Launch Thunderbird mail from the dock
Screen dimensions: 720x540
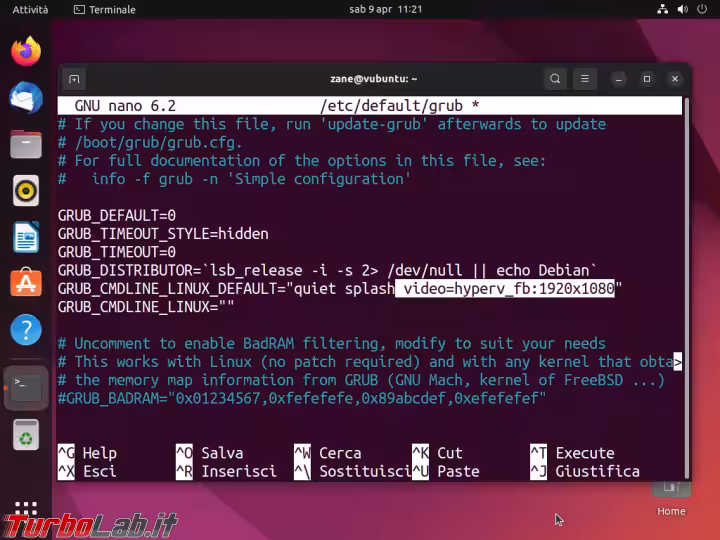coord(26,98)
